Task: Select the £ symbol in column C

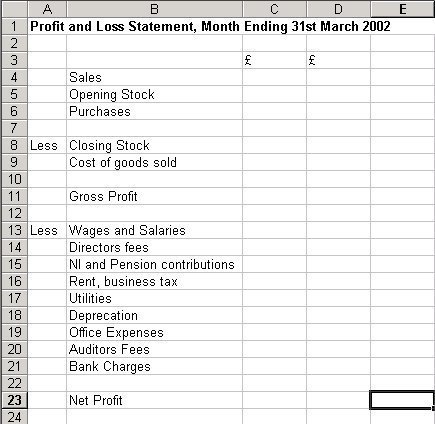Action: [x=248, y=60]
